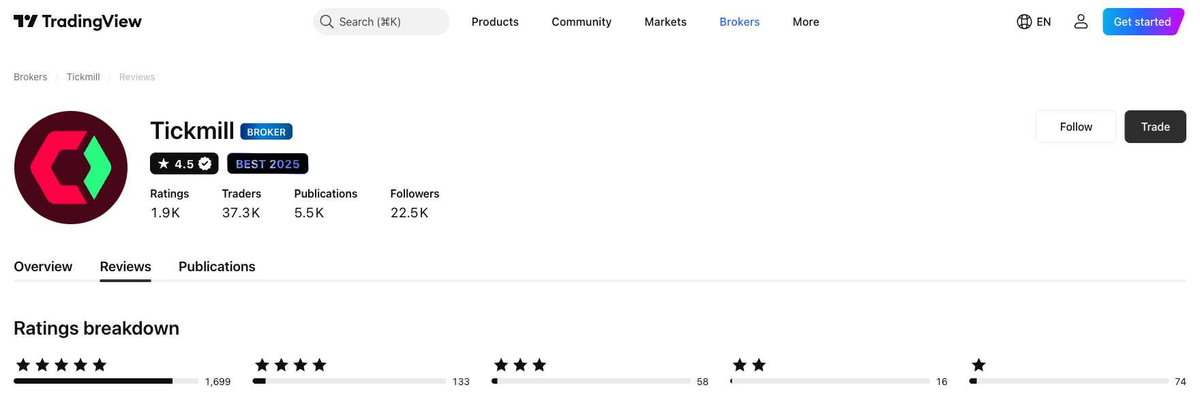Go to Brokers breadcrumb link
The height and width of the screenshot is (404, 1200).
(30, 77)
